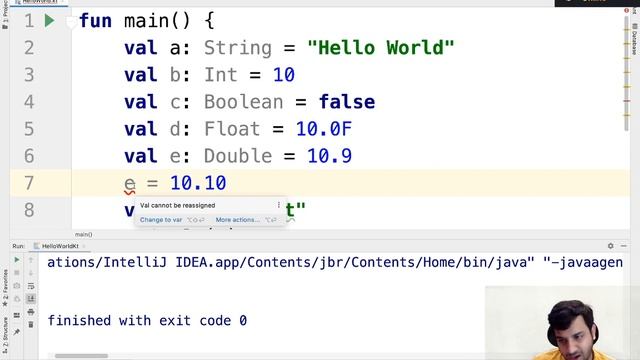
Task: Open the Favorites tool window
Action: pos(5,288)
